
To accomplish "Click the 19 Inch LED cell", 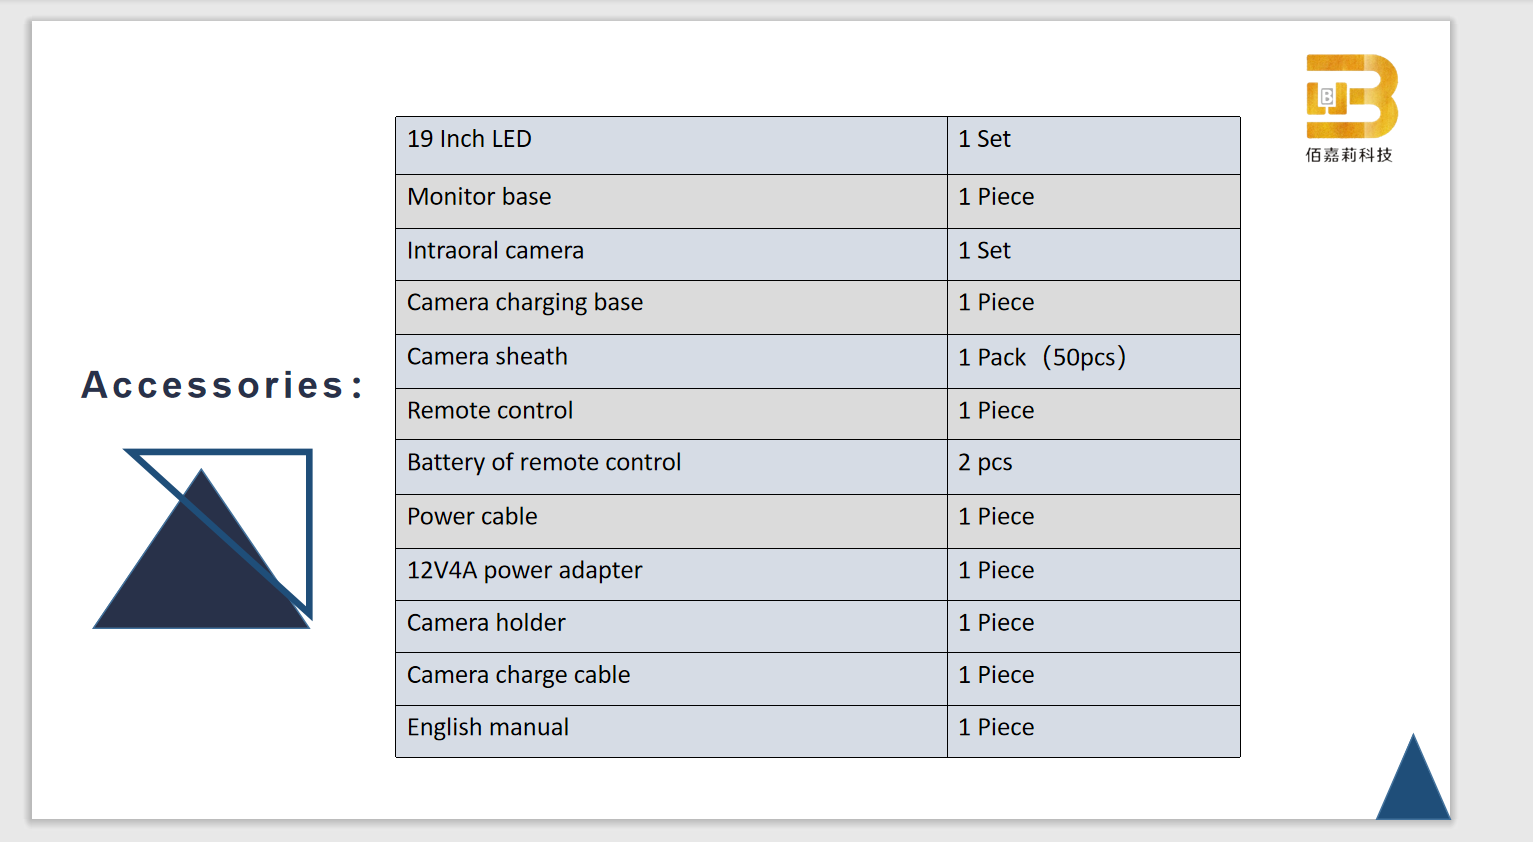I will [671, 146].
